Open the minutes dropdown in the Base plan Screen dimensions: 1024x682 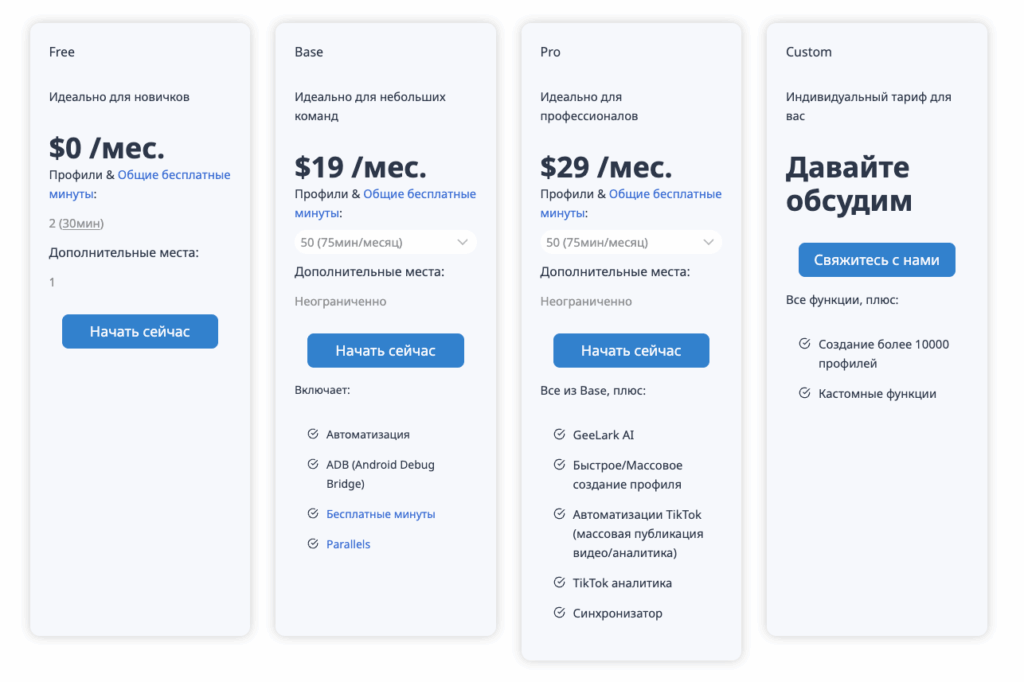(385, 241)
